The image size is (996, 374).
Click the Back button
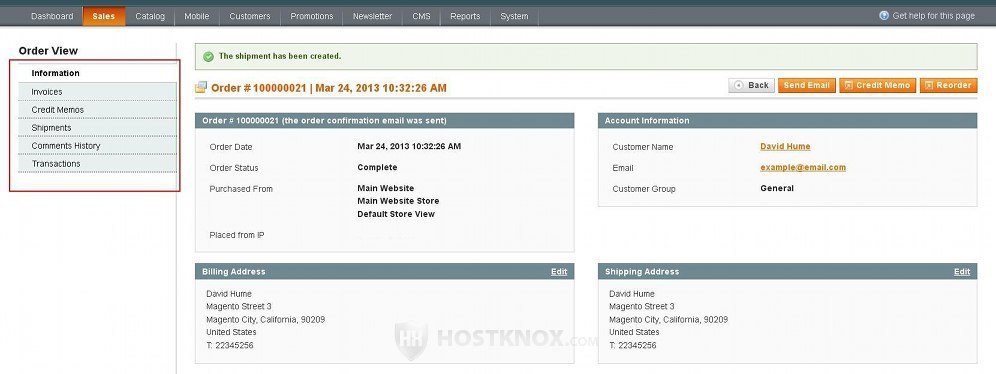coord(751,85)
